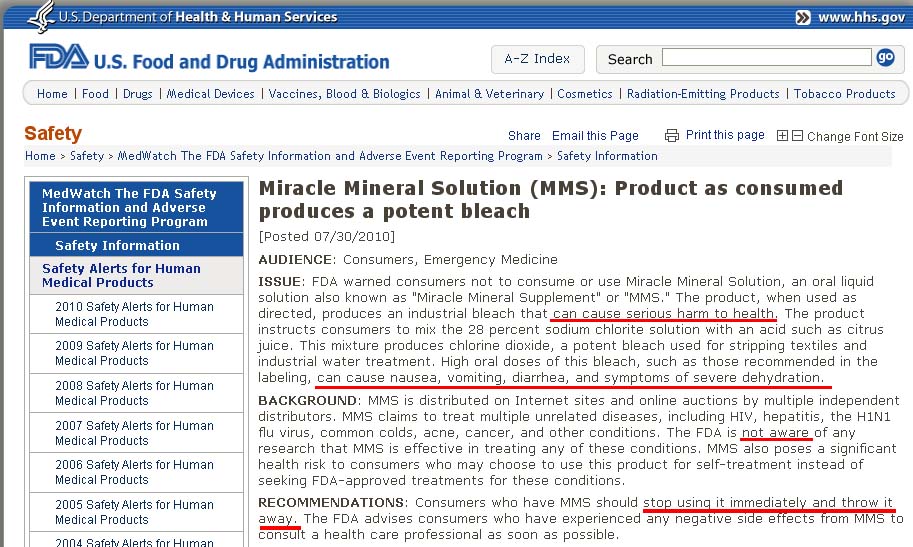The height and width of the screenshot is (547, 913).
Task: Click the Email this Page link
Action: (595, 136)
